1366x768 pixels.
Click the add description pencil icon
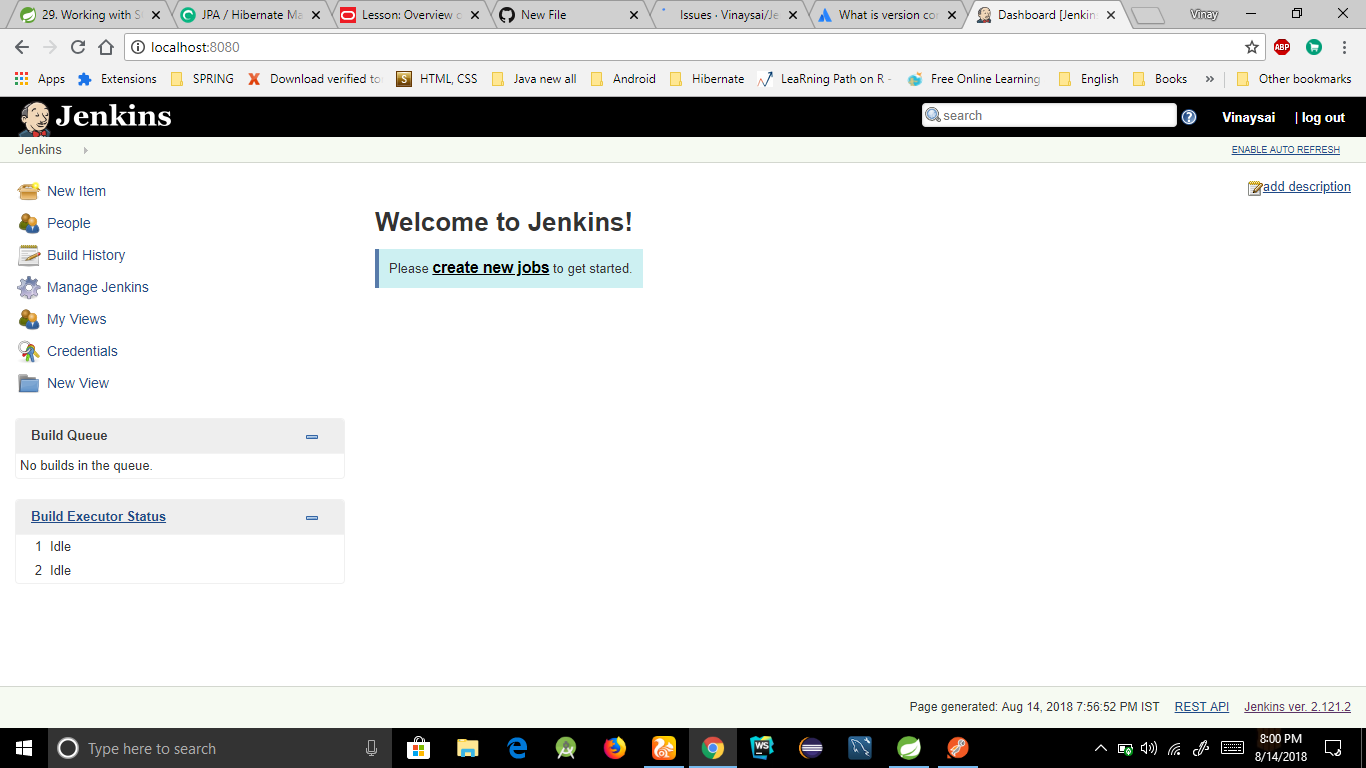coord(1253,187)
